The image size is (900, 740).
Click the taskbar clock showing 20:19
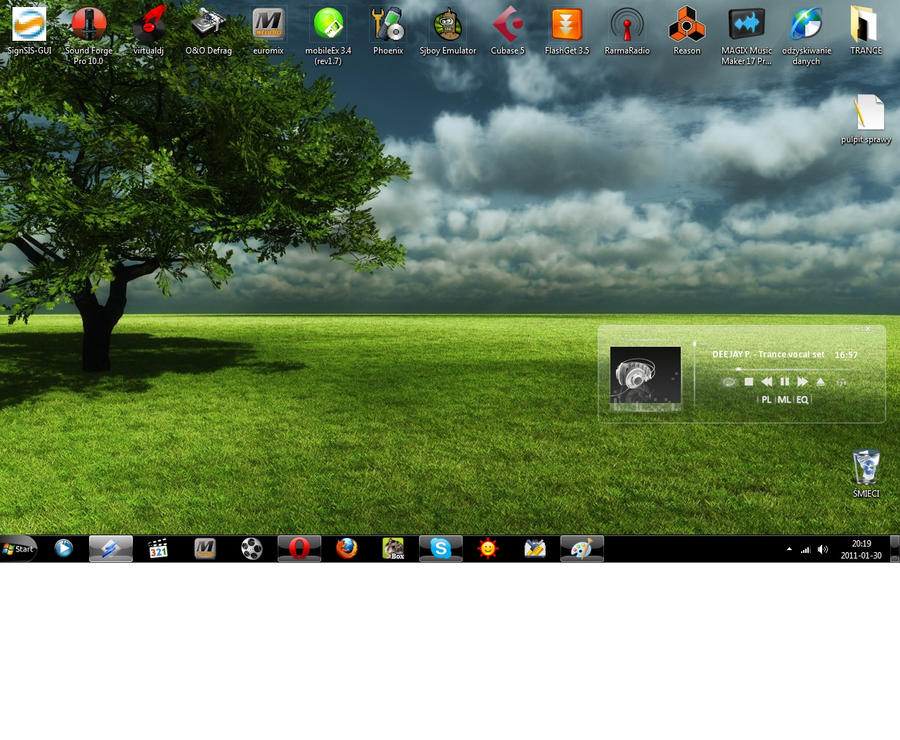tap(861, 549)
